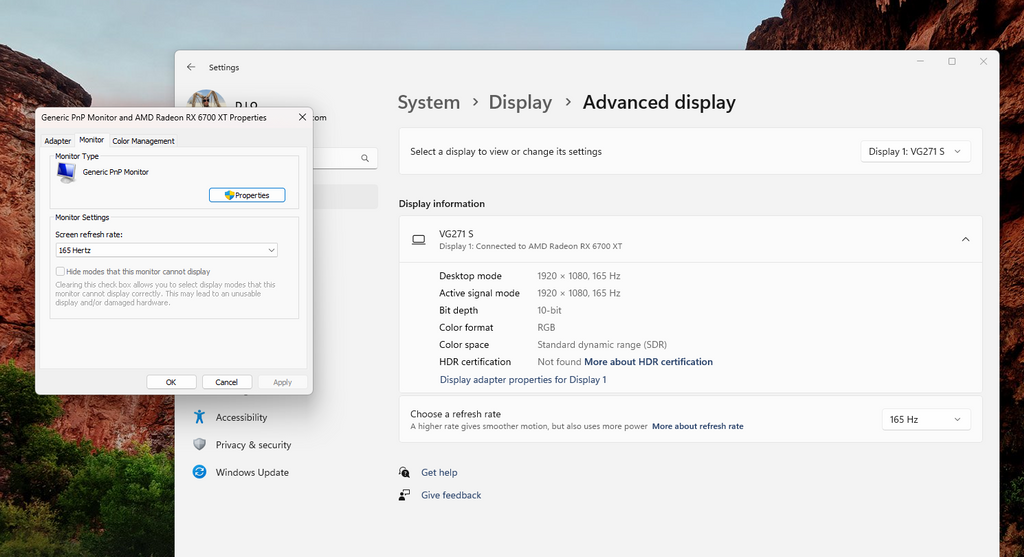Click the Properties button for monitor type
Image resolution: width=1024 pixels, height=557 pixels.
(x=247, y=195)
